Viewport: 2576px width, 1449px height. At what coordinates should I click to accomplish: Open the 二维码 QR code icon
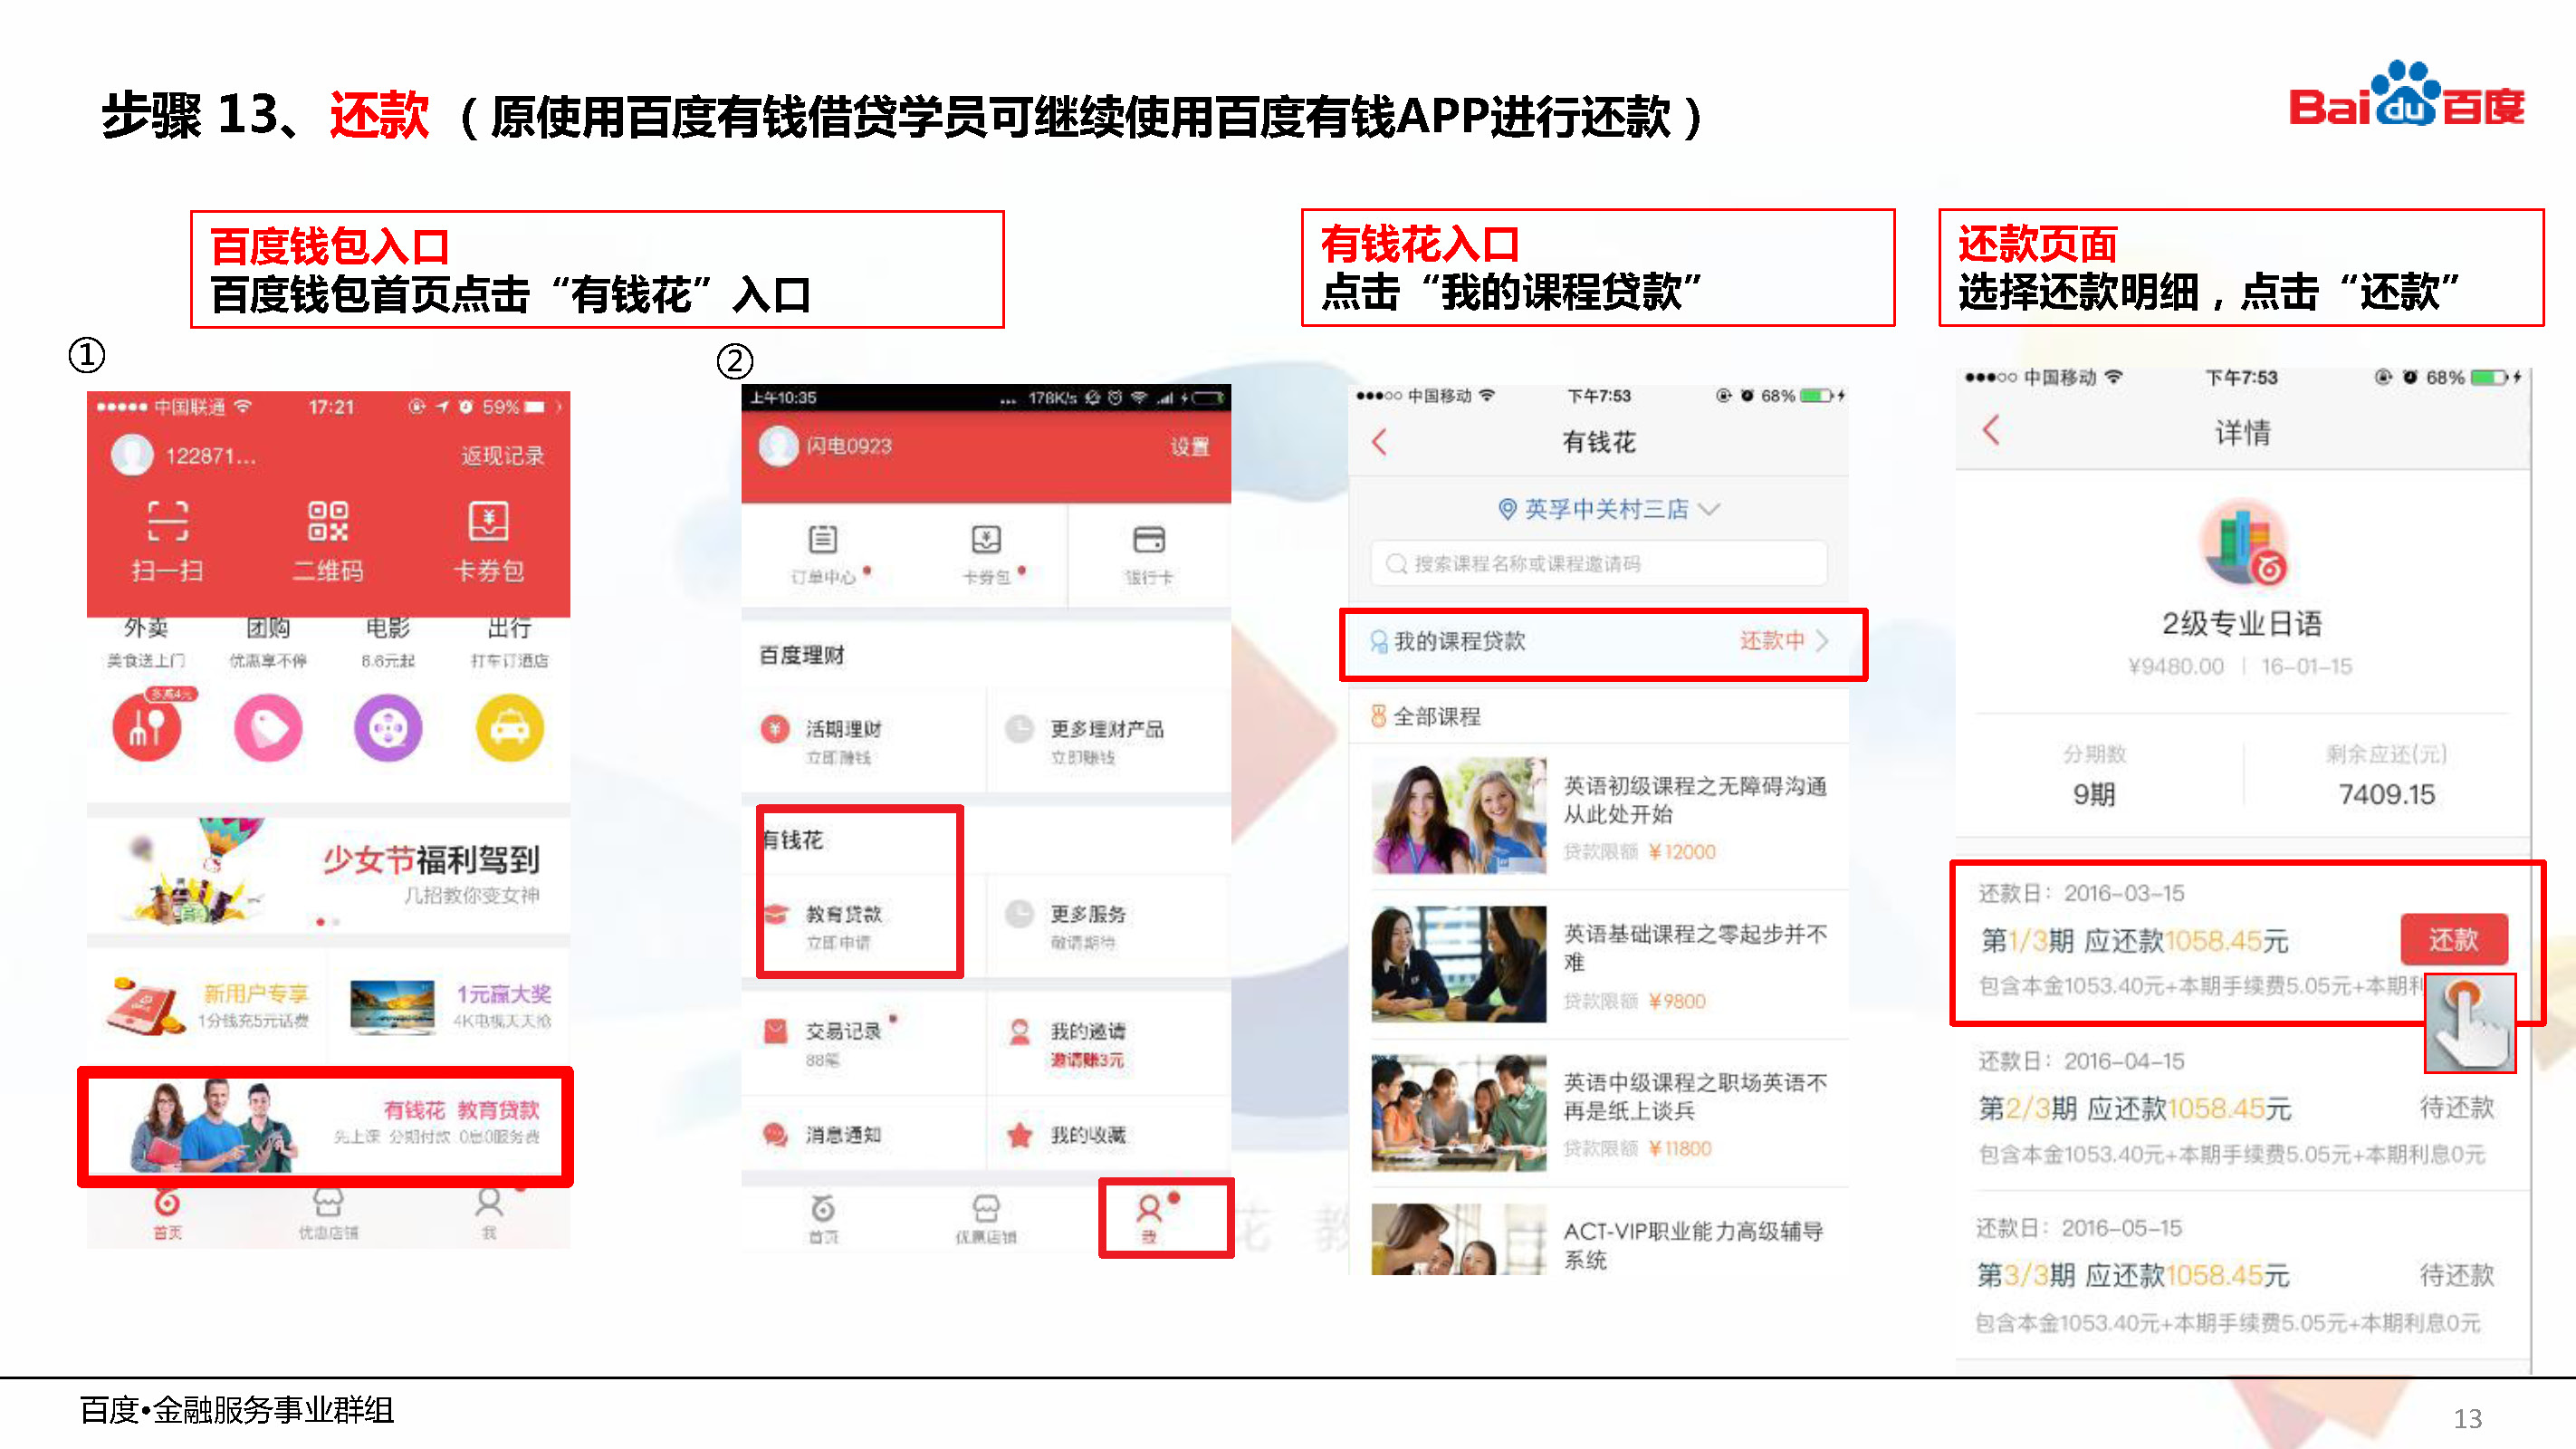328,522
